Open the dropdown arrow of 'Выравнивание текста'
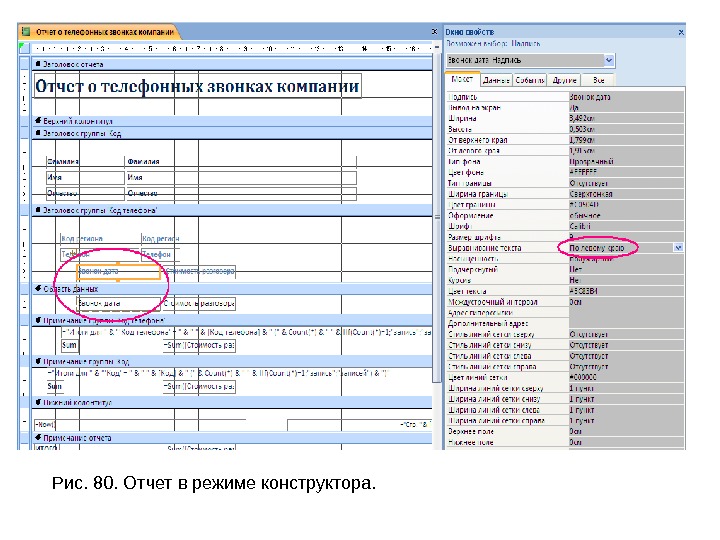720x540 pixels. 678,248
